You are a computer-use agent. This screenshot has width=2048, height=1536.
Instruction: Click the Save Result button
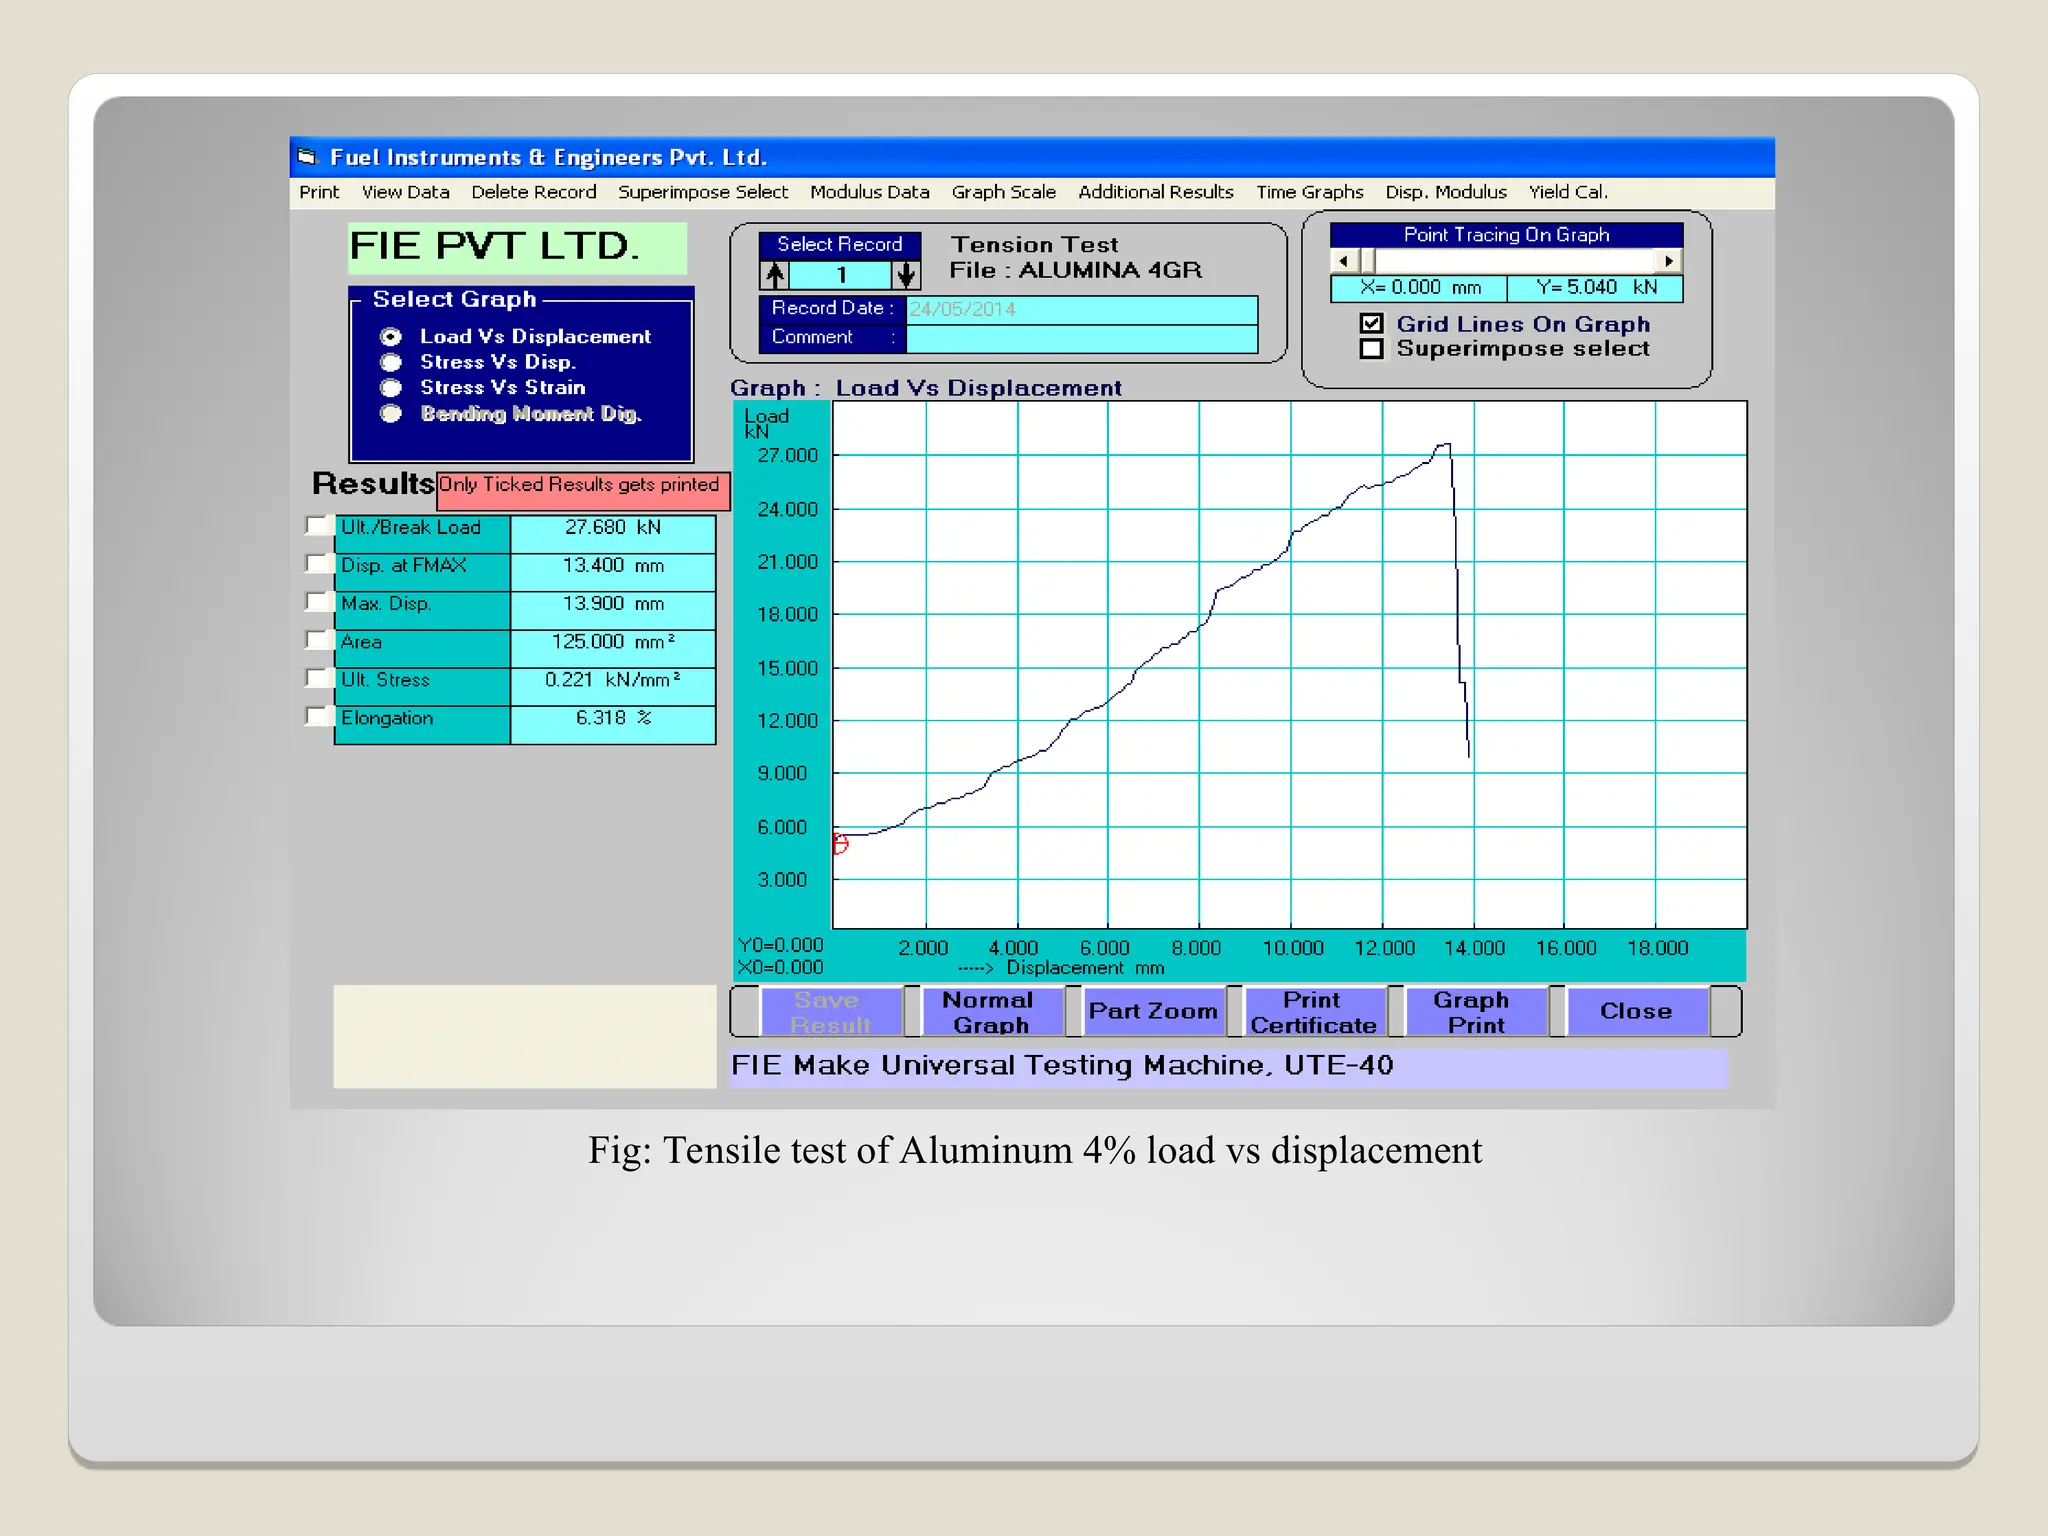tap(831, 1012)
